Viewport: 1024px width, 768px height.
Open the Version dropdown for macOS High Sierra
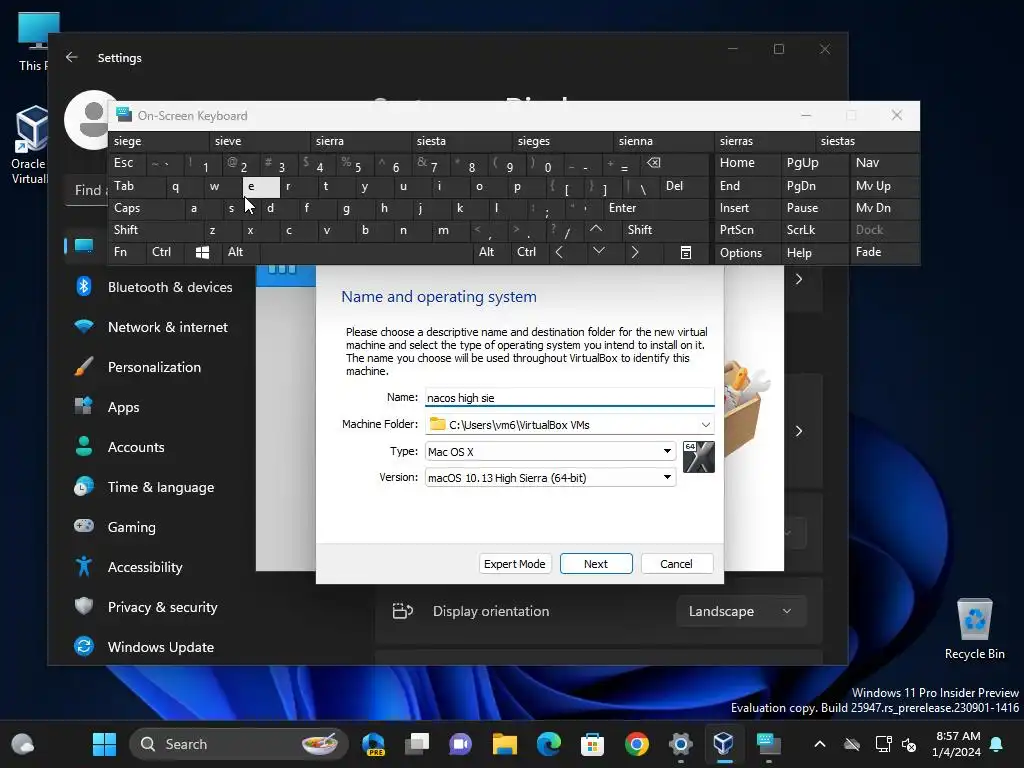[x=550, y=477]
